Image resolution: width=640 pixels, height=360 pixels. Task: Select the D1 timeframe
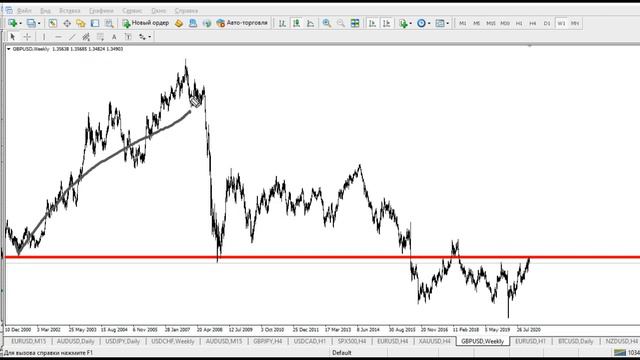547,24
